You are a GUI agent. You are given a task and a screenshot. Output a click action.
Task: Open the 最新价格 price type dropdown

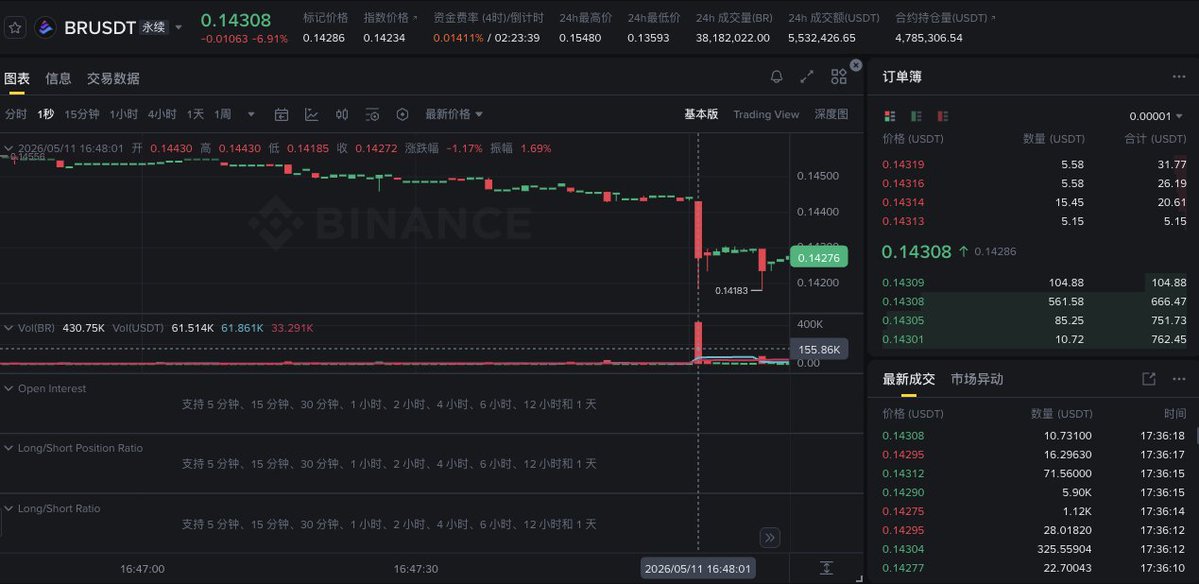454,114
